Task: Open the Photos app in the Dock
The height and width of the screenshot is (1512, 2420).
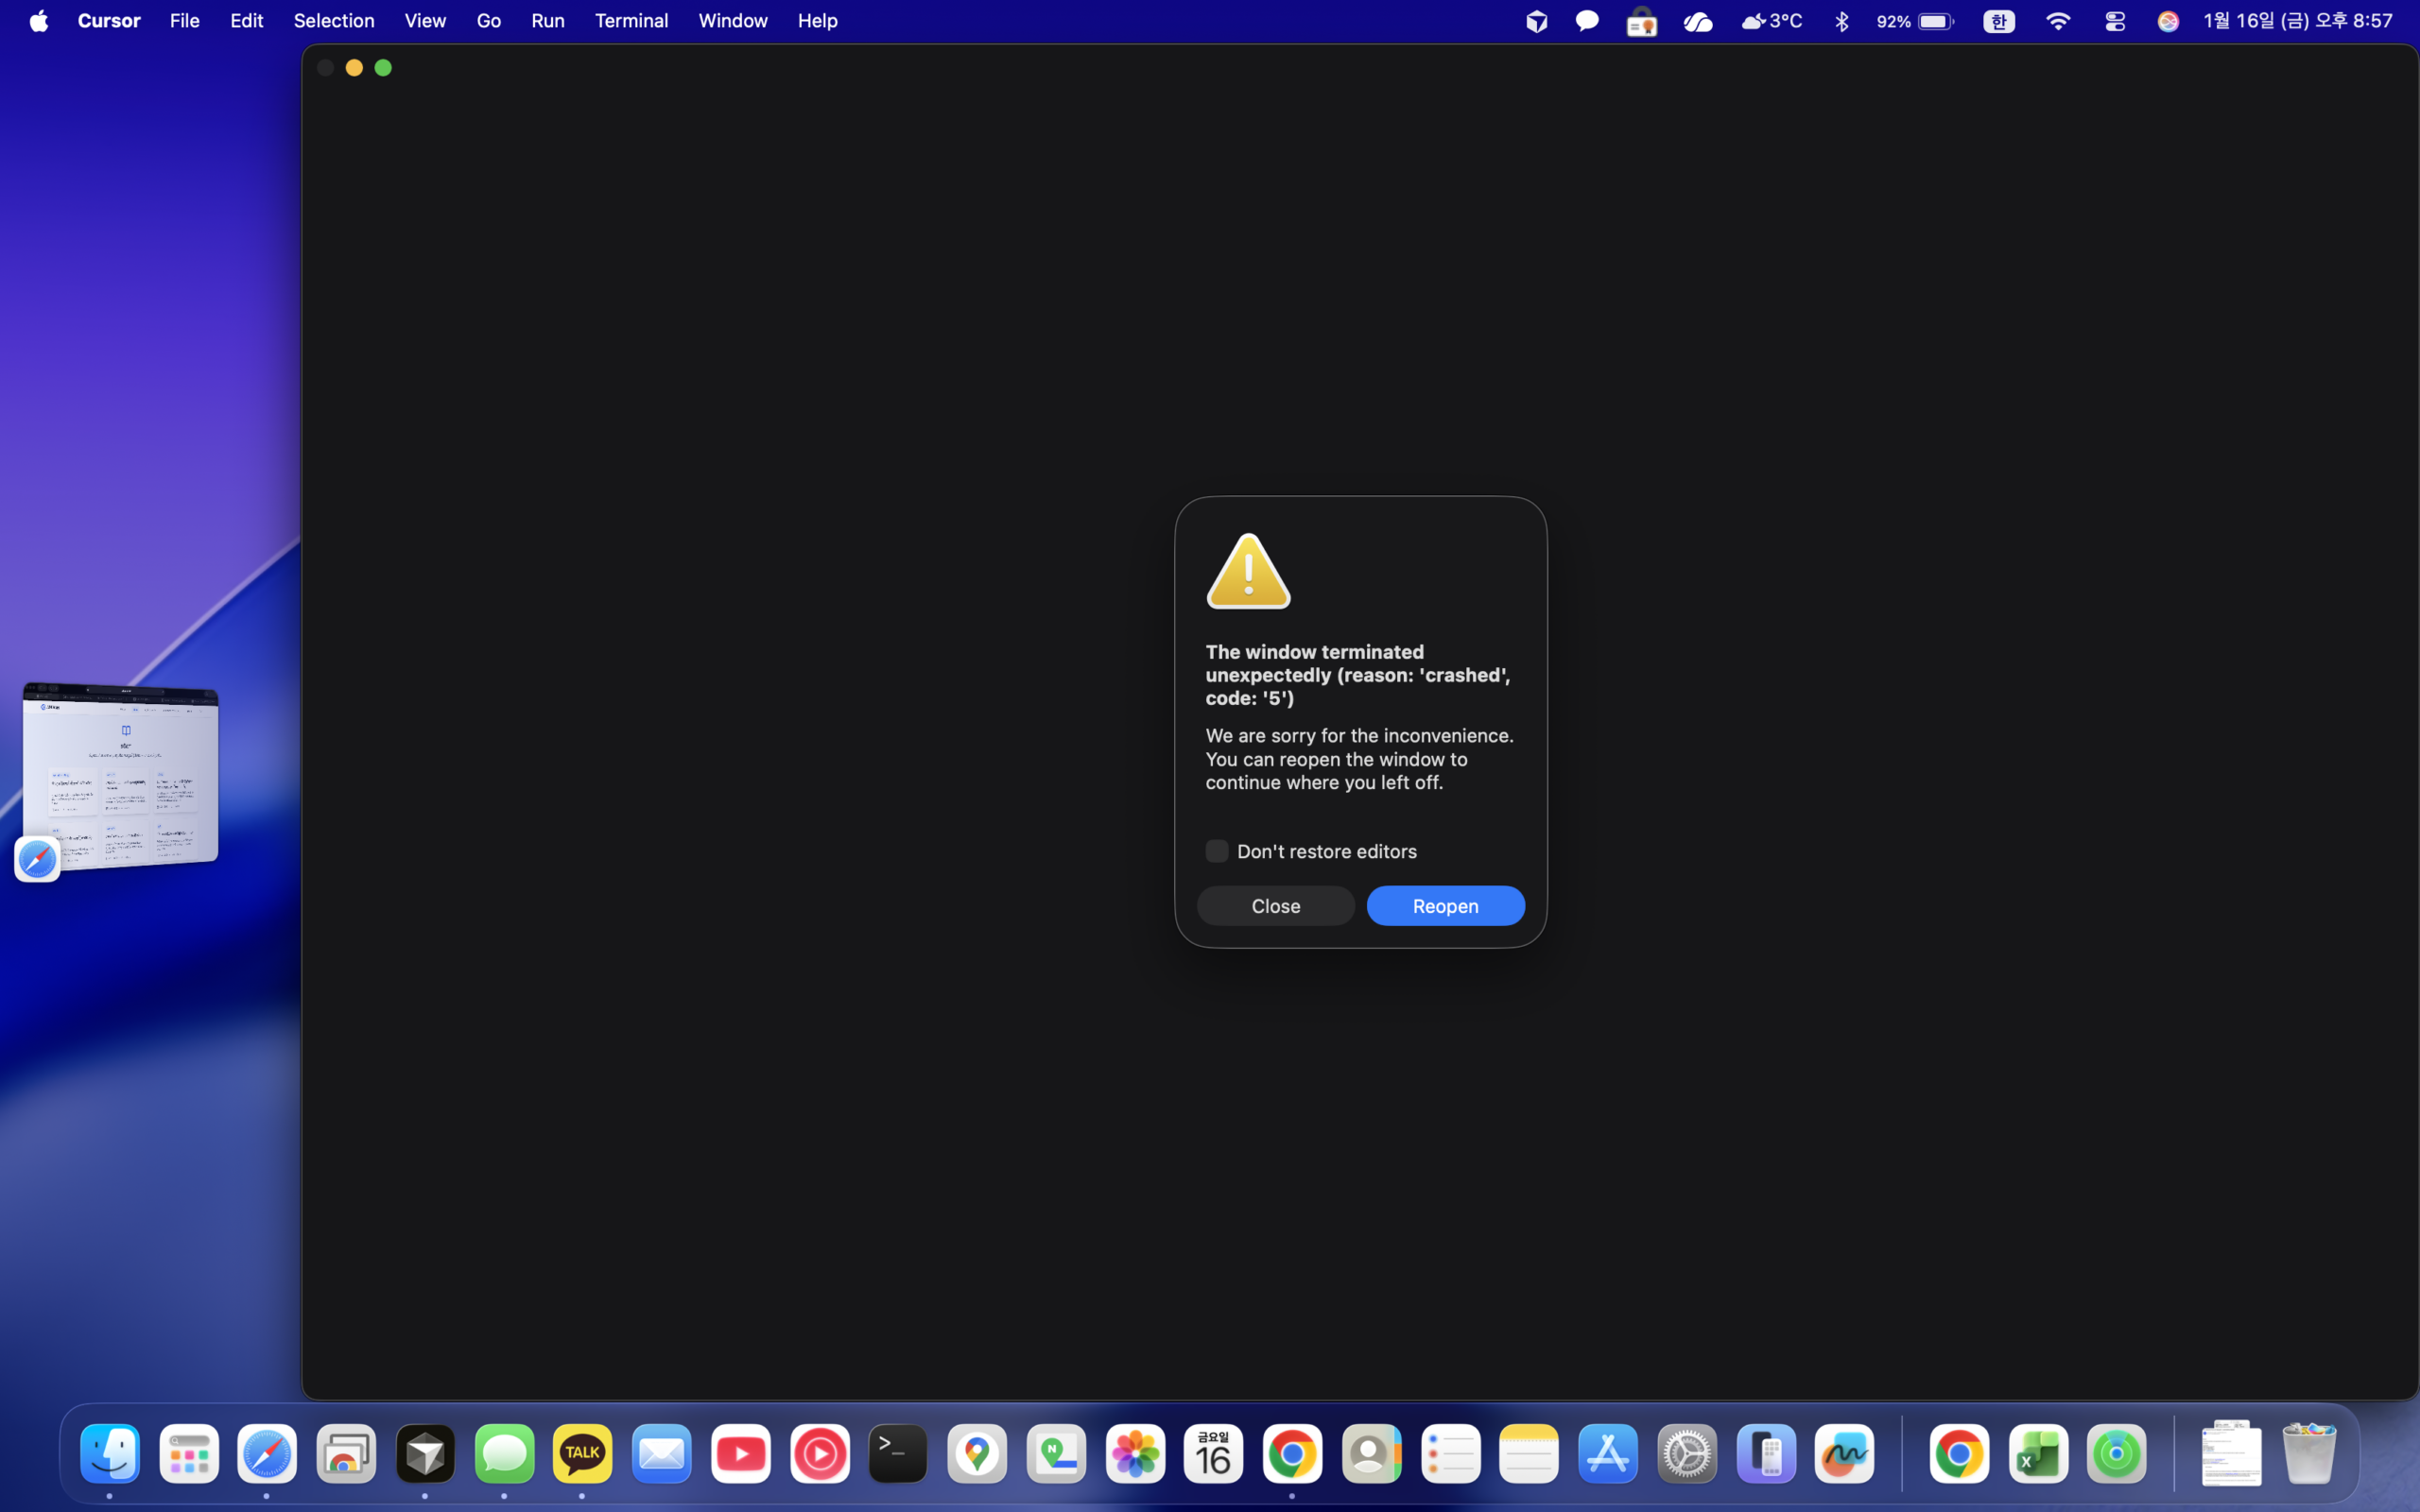Action: [1135, 1453]
